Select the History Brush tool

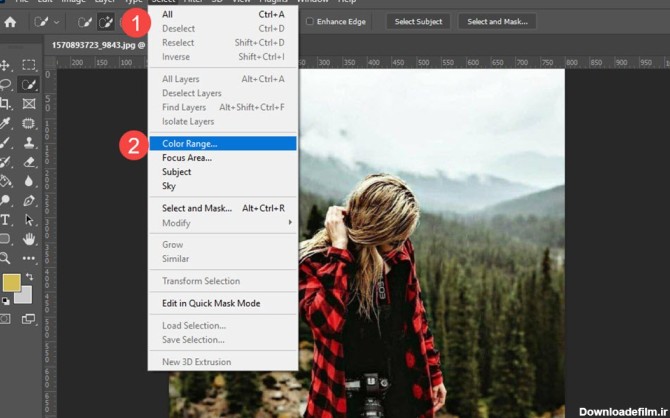[x=5, y=162]
